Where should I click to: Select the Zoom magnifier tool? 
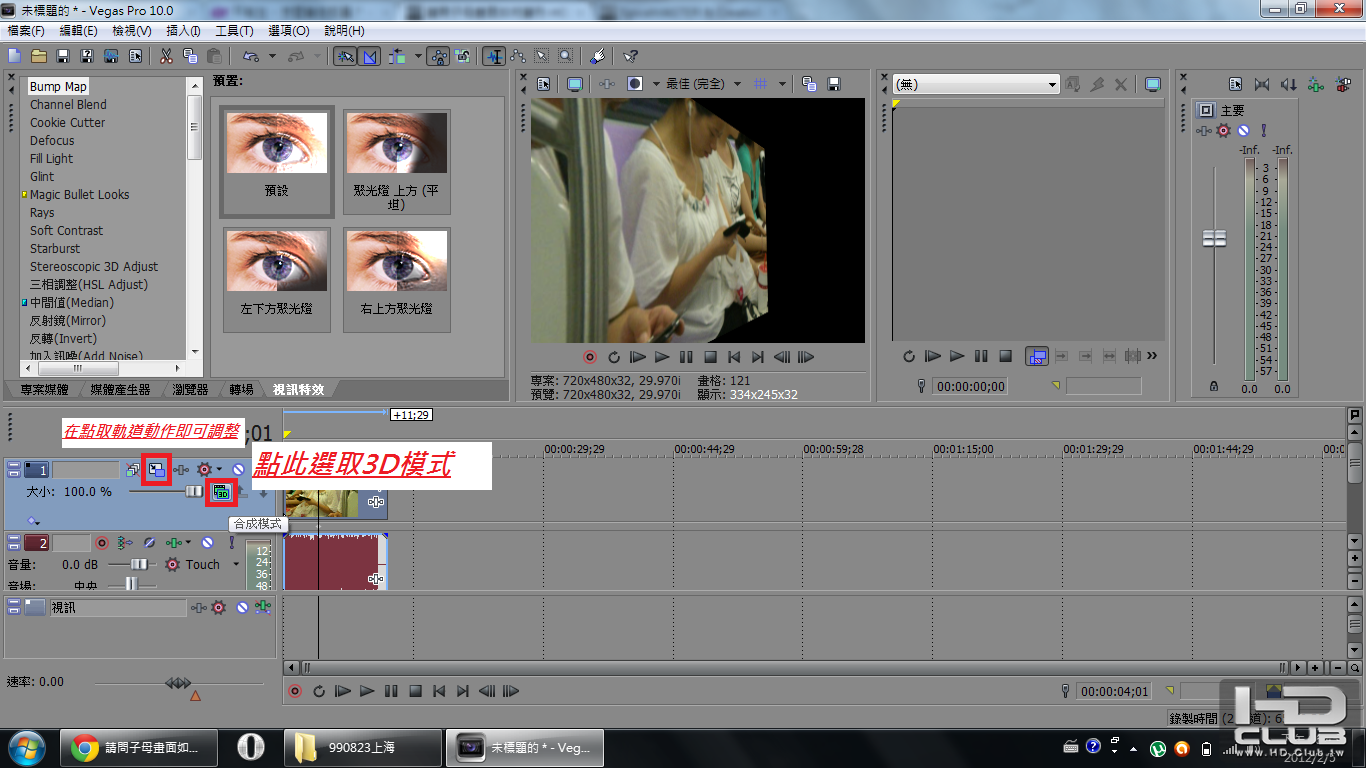click(565, 56)
